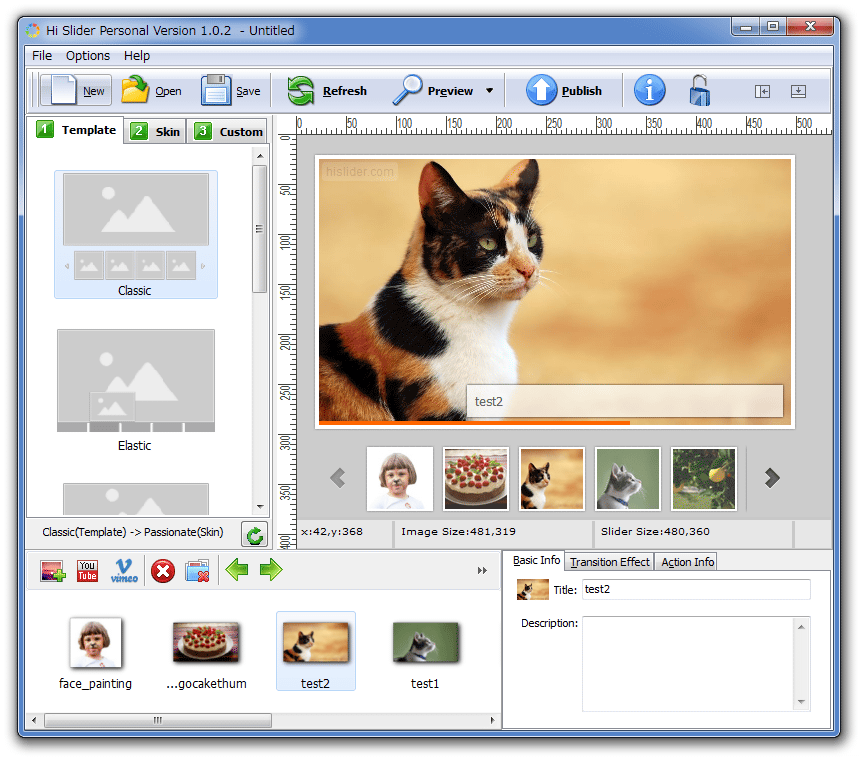
Task: Click the lemon tree thumbnail in preview
Action: [704, 479]
